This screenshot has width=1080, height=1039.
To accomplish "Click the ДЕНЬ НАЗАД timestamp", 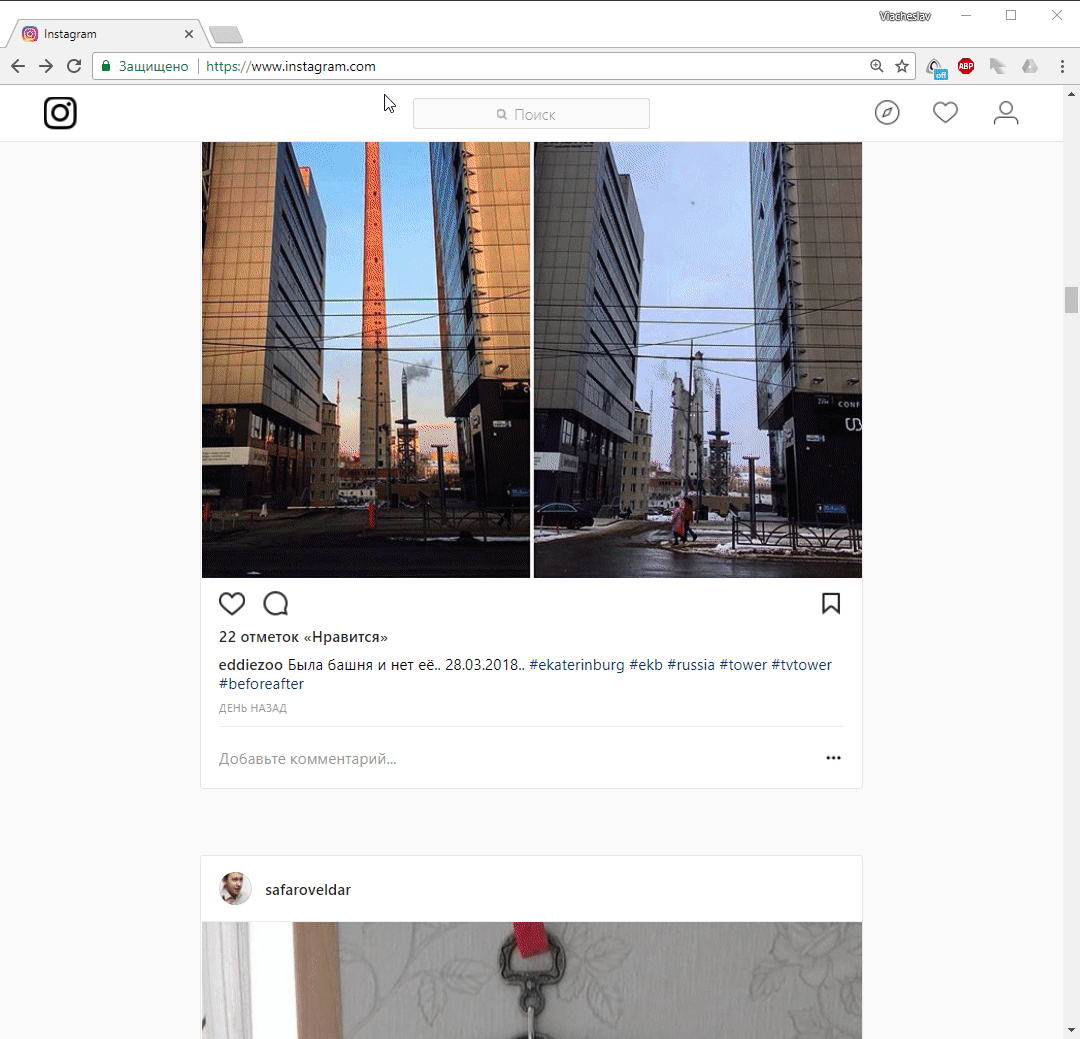I will [x=252, y=708].
